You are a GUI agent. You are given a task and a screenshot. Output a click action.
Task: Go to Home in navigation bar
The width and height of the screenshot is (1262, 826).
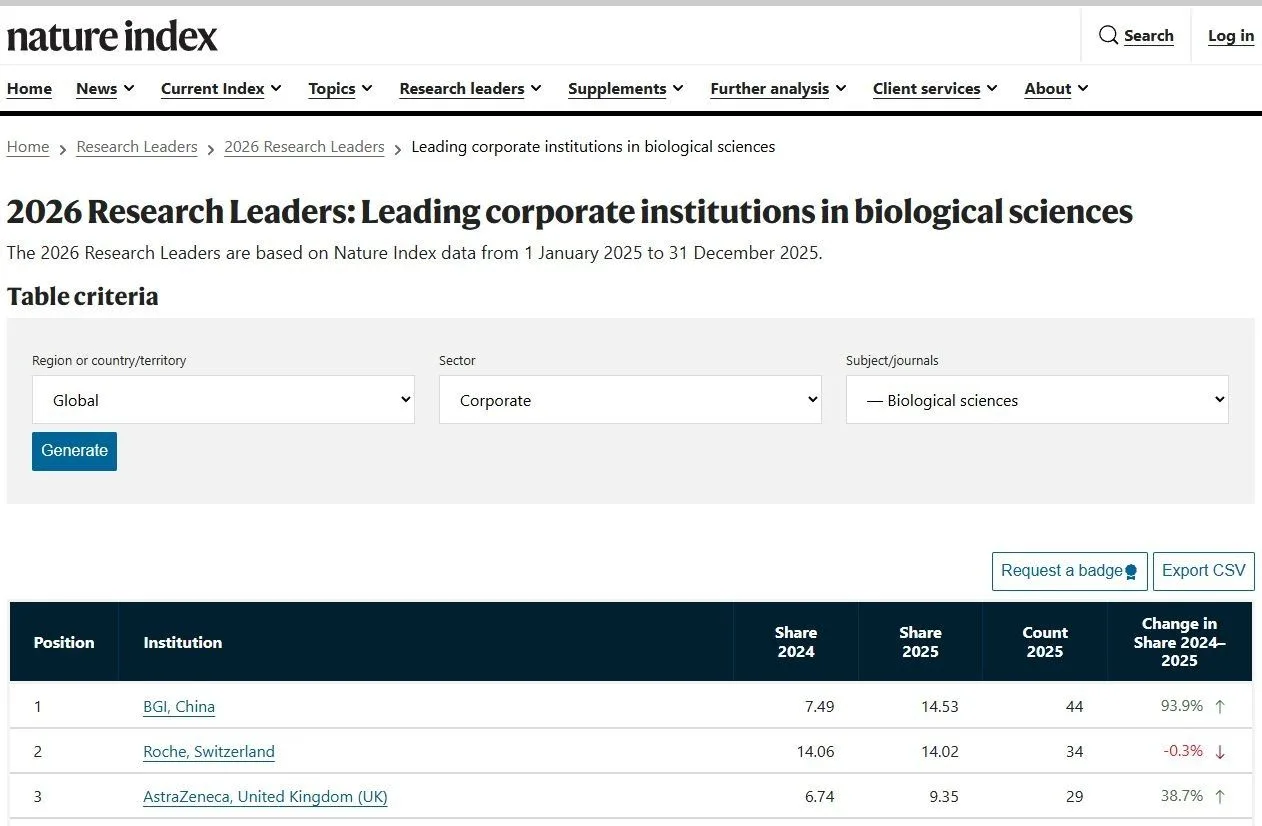point(29,88)
